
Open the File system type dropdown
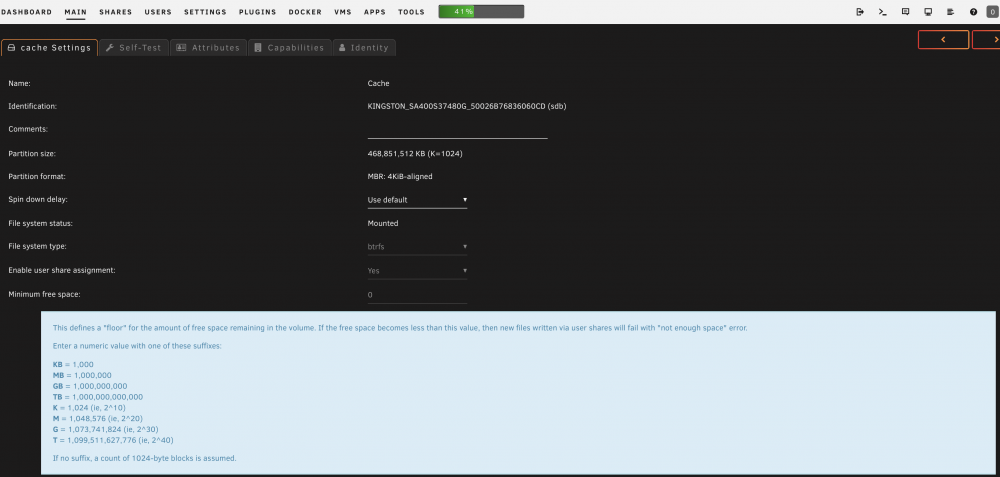point(417,246)
